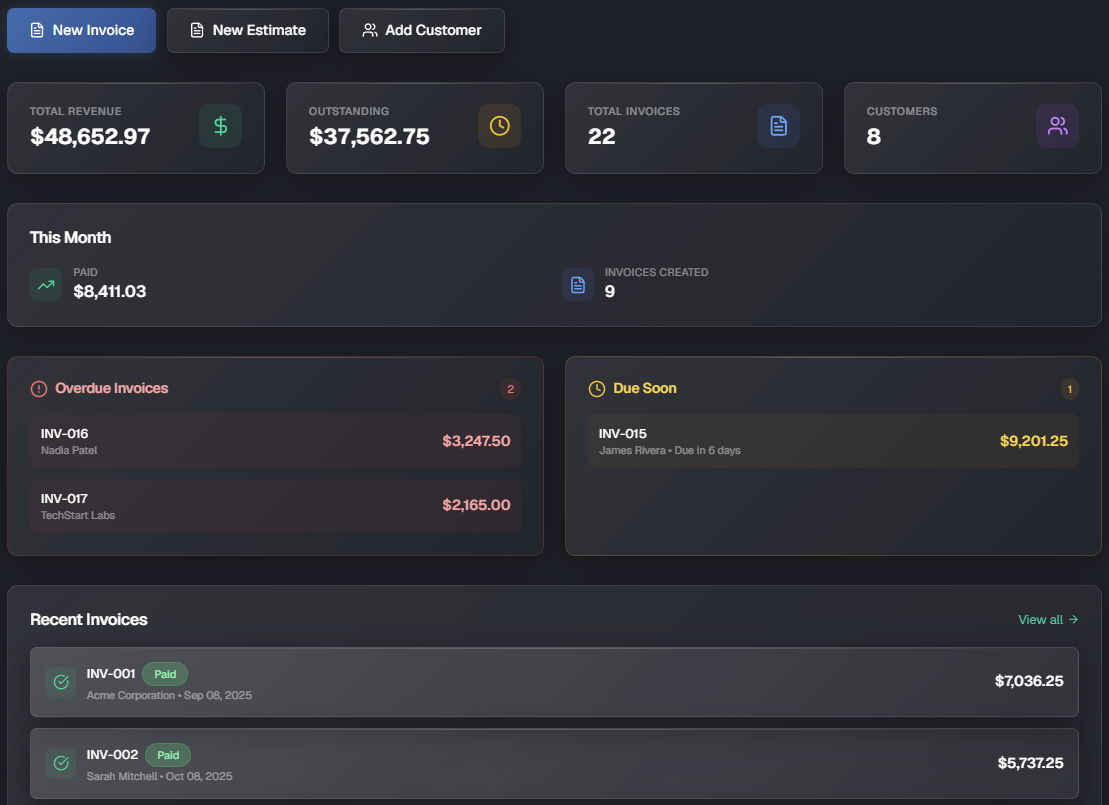Click the document icon on Total Invoices card

(778, 126)
